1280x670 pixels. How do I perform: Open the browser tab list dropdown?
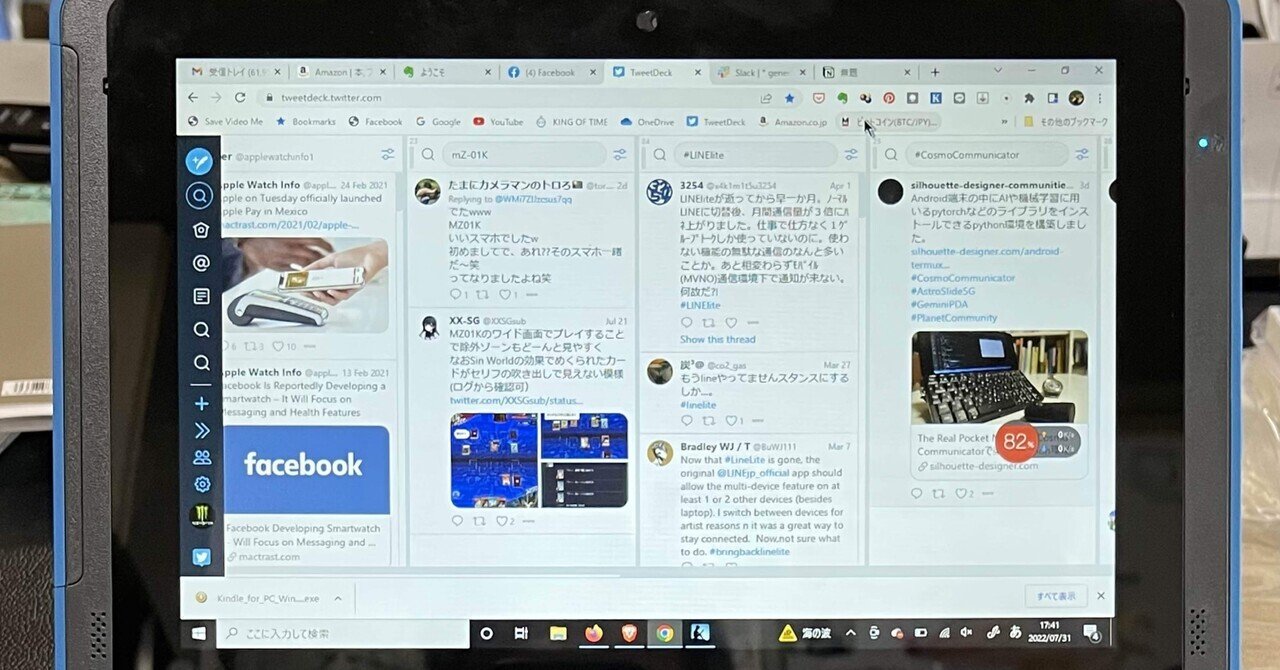click(x=996, y=71)
